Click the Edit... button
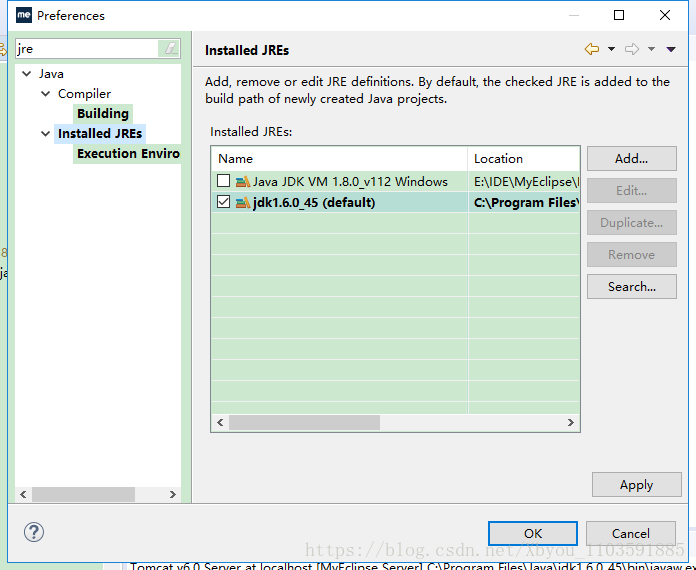 [632, 190]
